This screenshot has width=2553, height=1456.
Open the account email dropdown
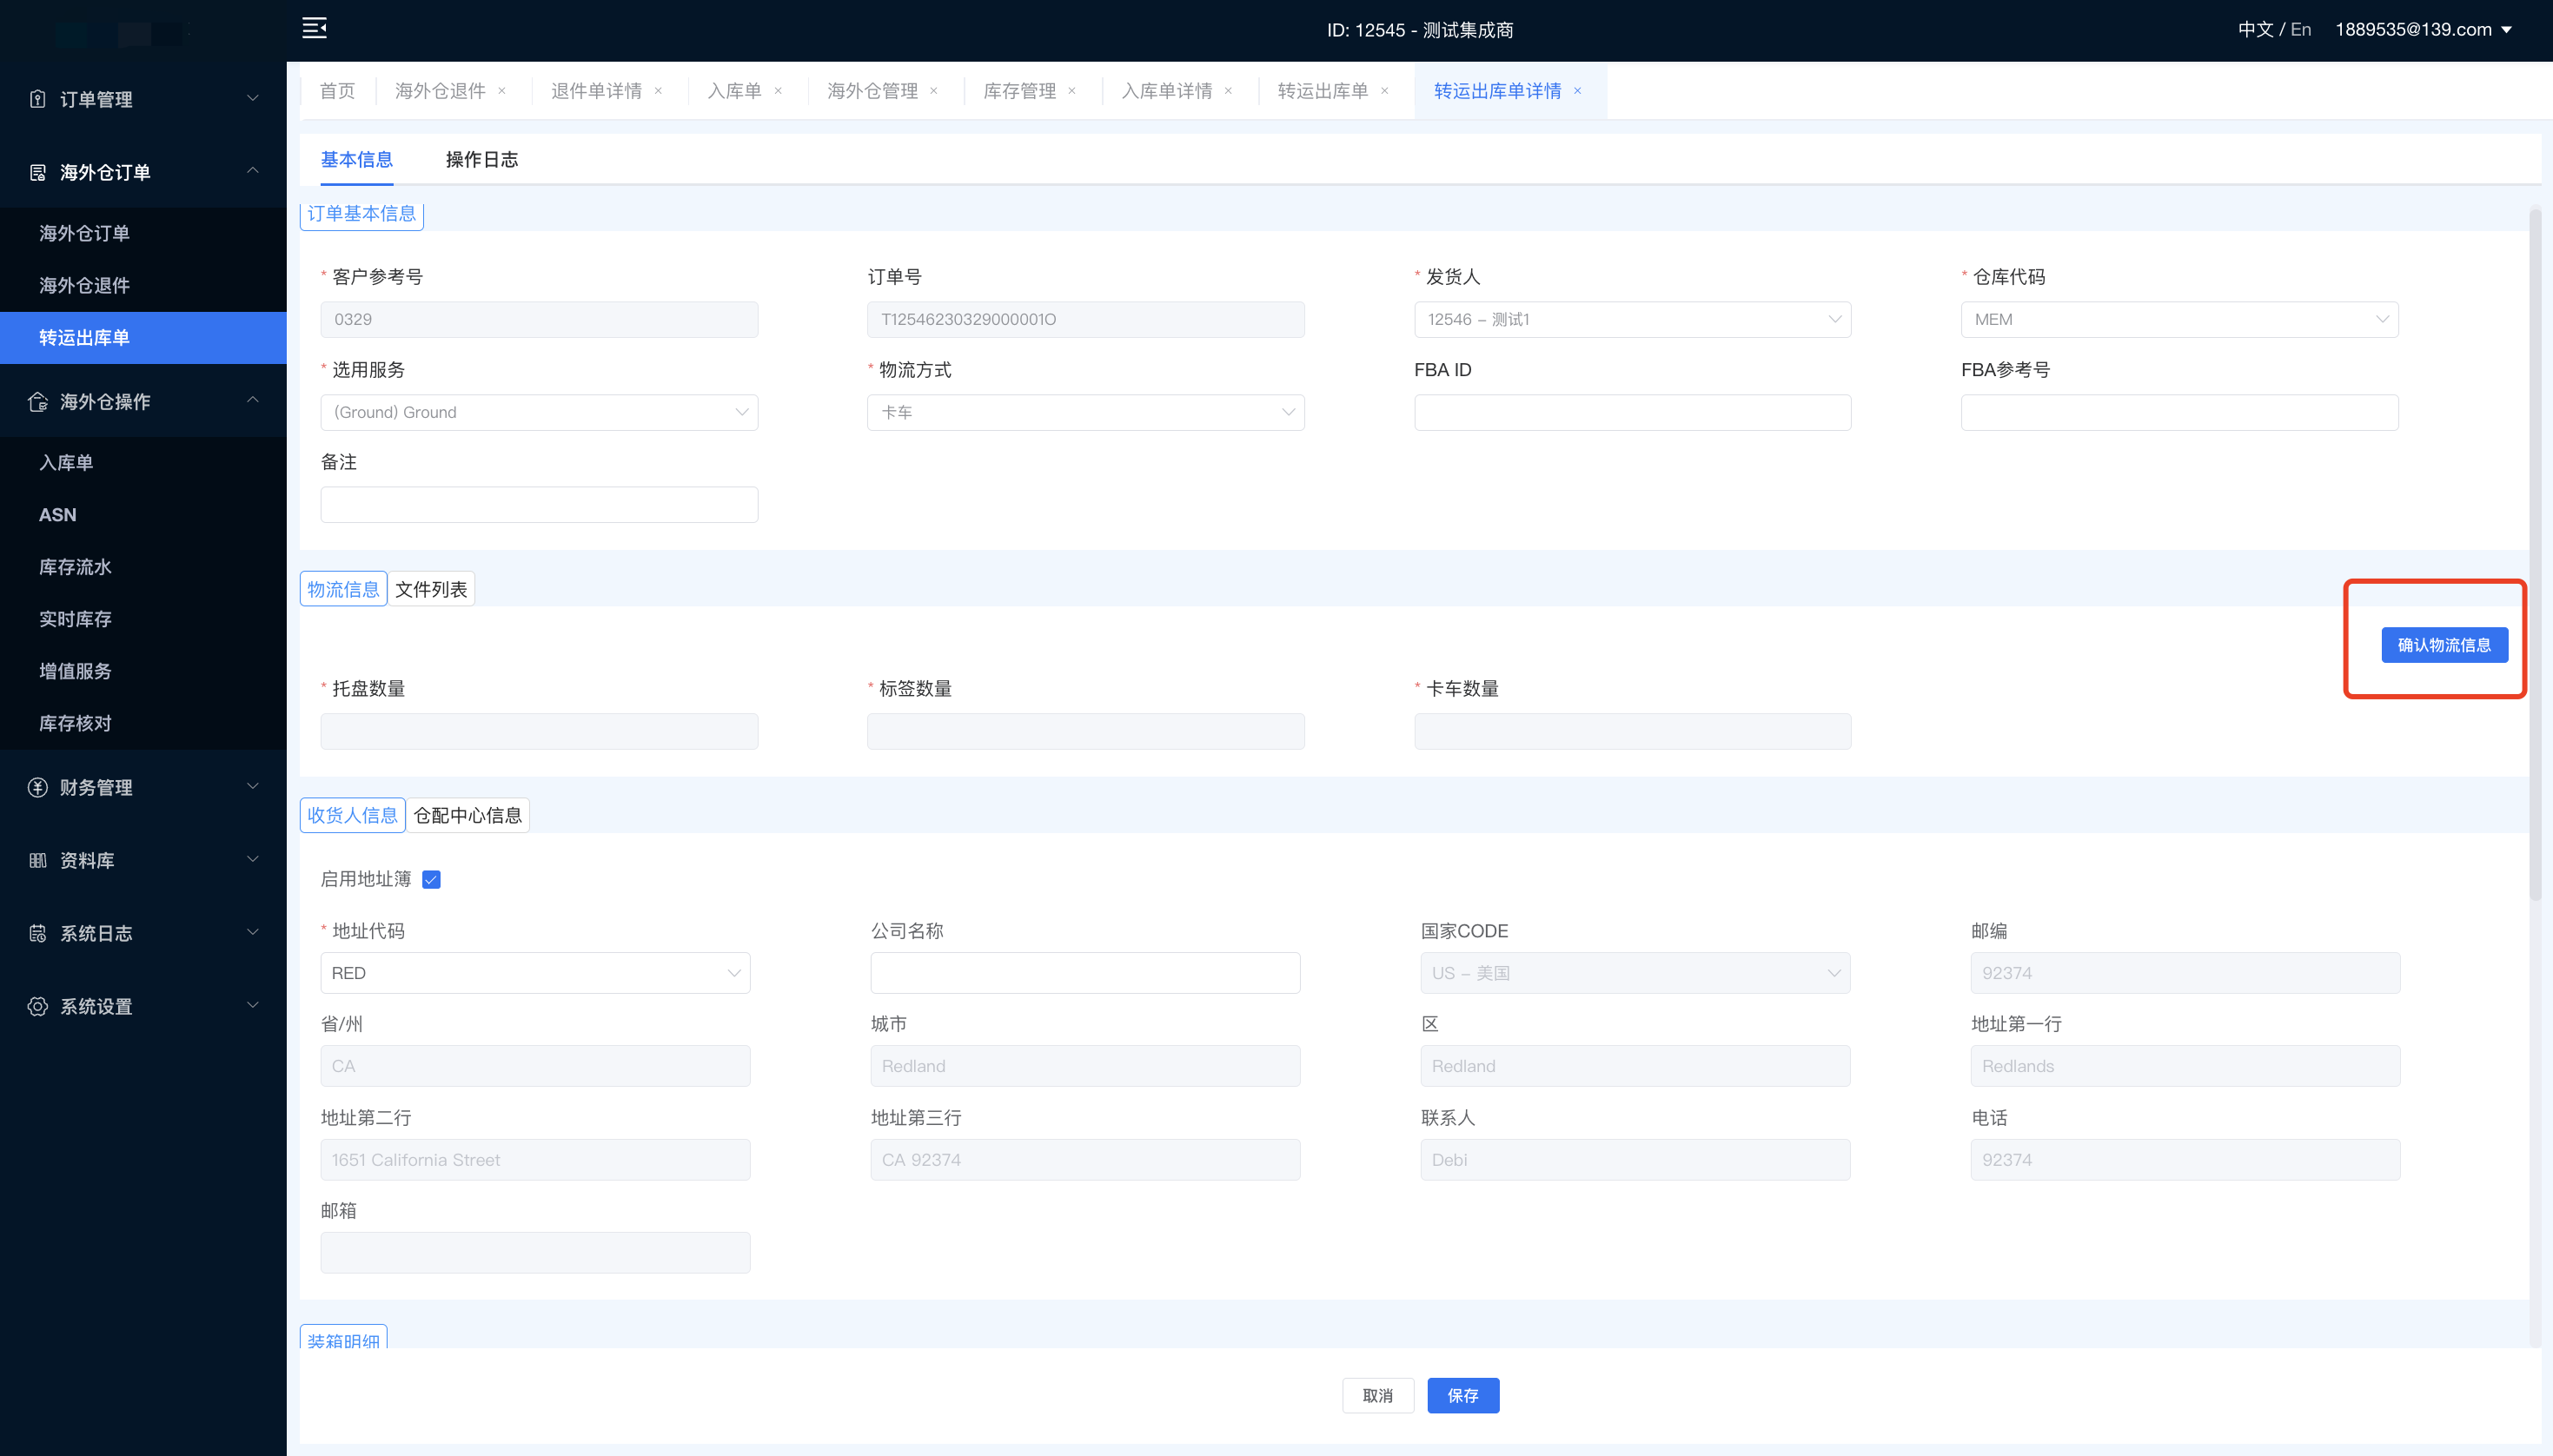click(2424, 29)
